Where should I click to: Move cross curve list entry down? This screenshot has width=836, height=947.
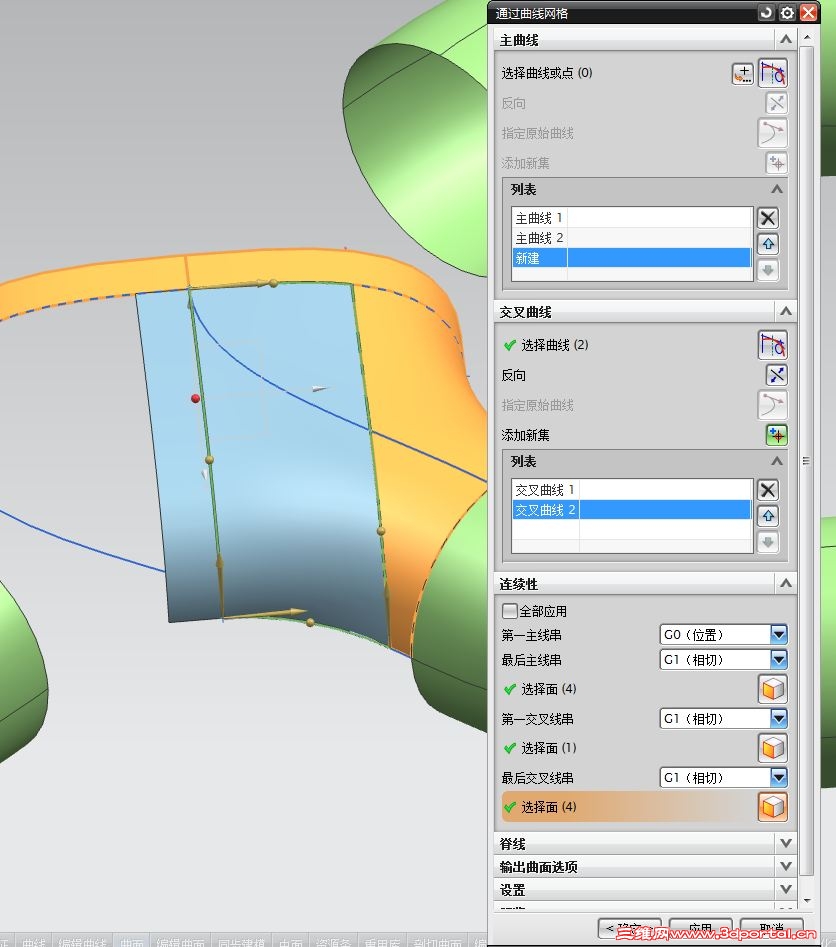click(768, 542)
